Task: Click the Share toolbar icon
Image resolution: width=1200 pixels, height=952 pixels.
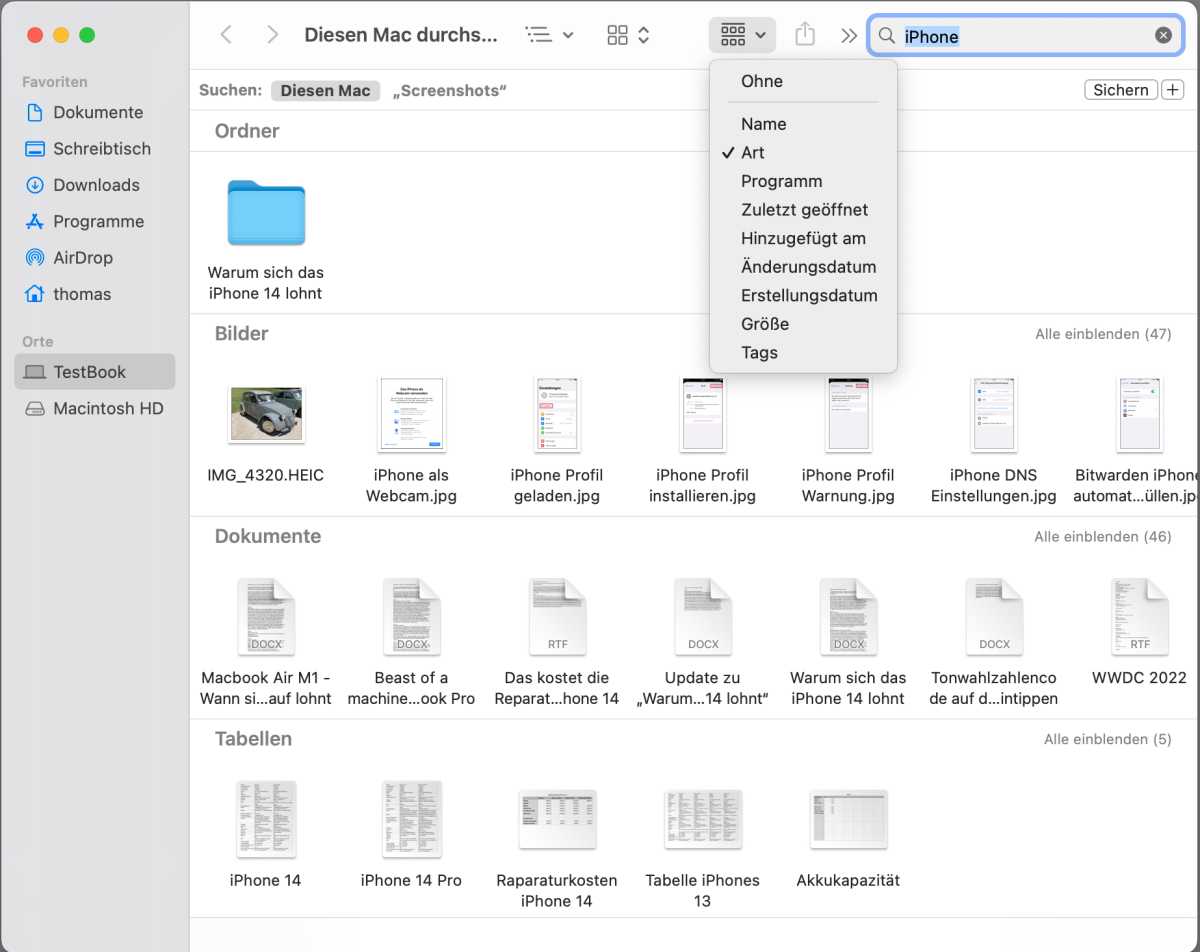Action: (805, 35)
